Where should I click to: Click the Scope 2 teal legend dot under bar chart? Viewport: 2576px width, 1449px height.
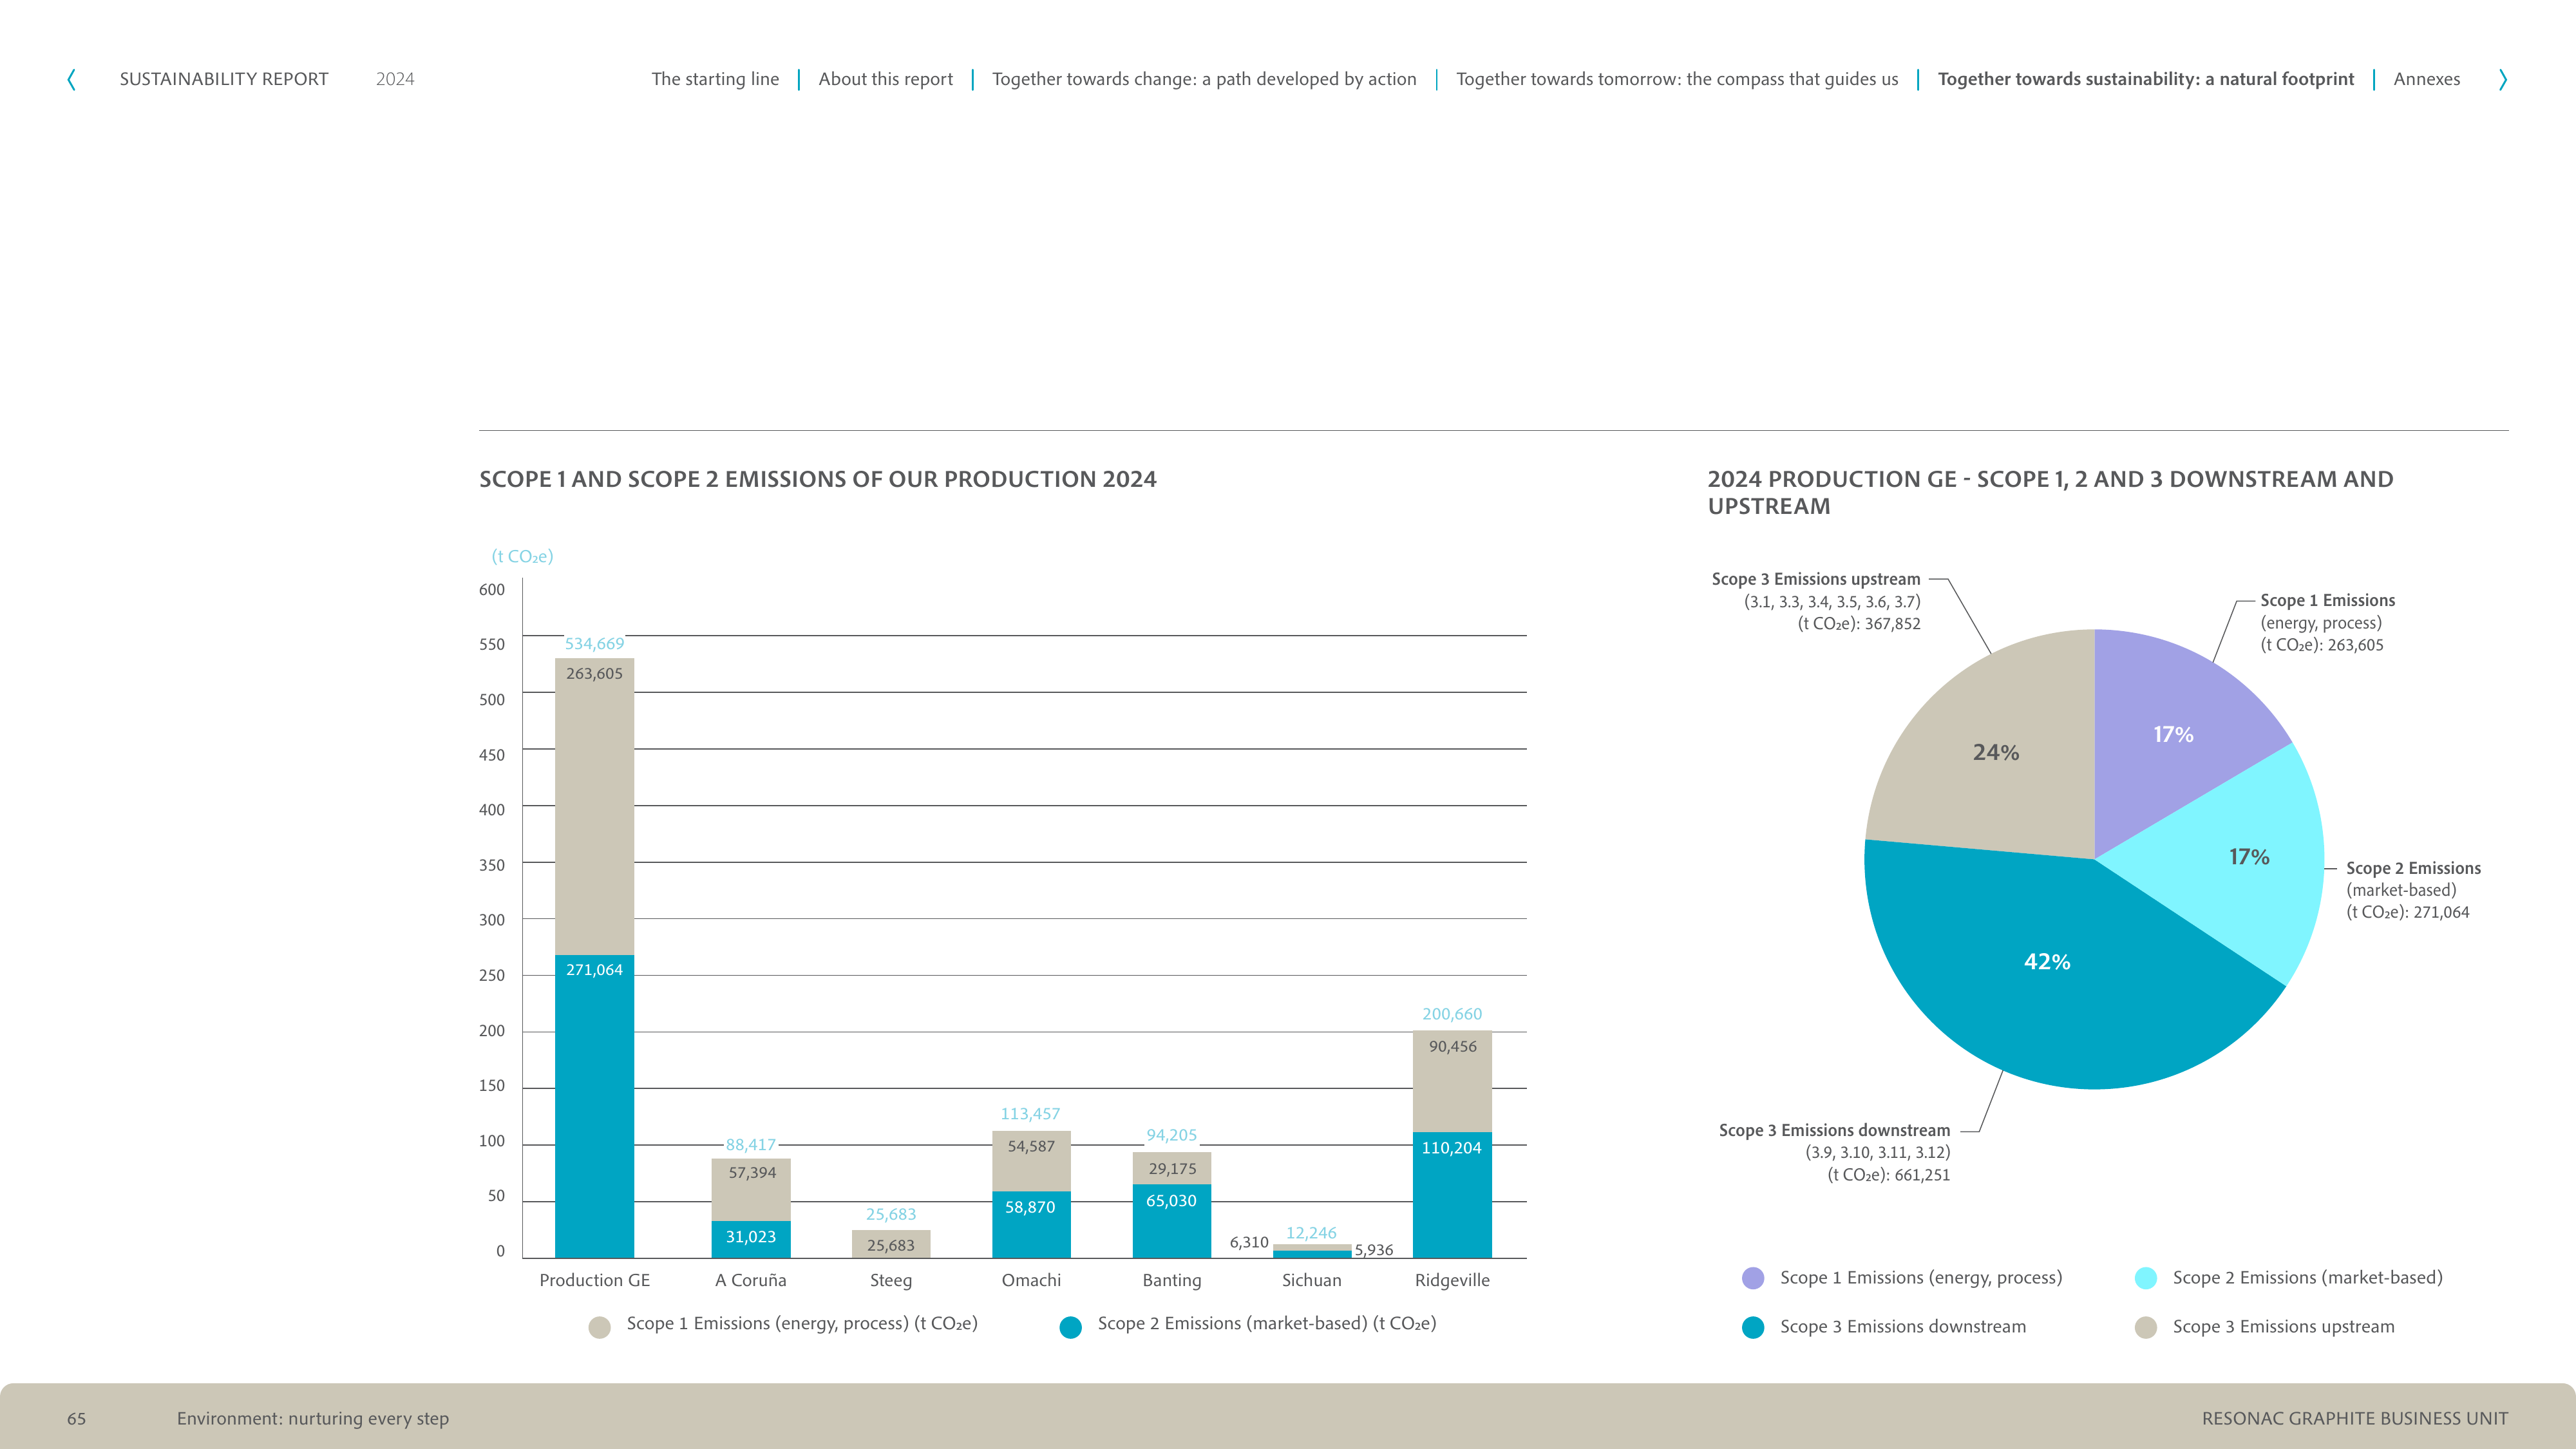click(x=1070, y=1327)
